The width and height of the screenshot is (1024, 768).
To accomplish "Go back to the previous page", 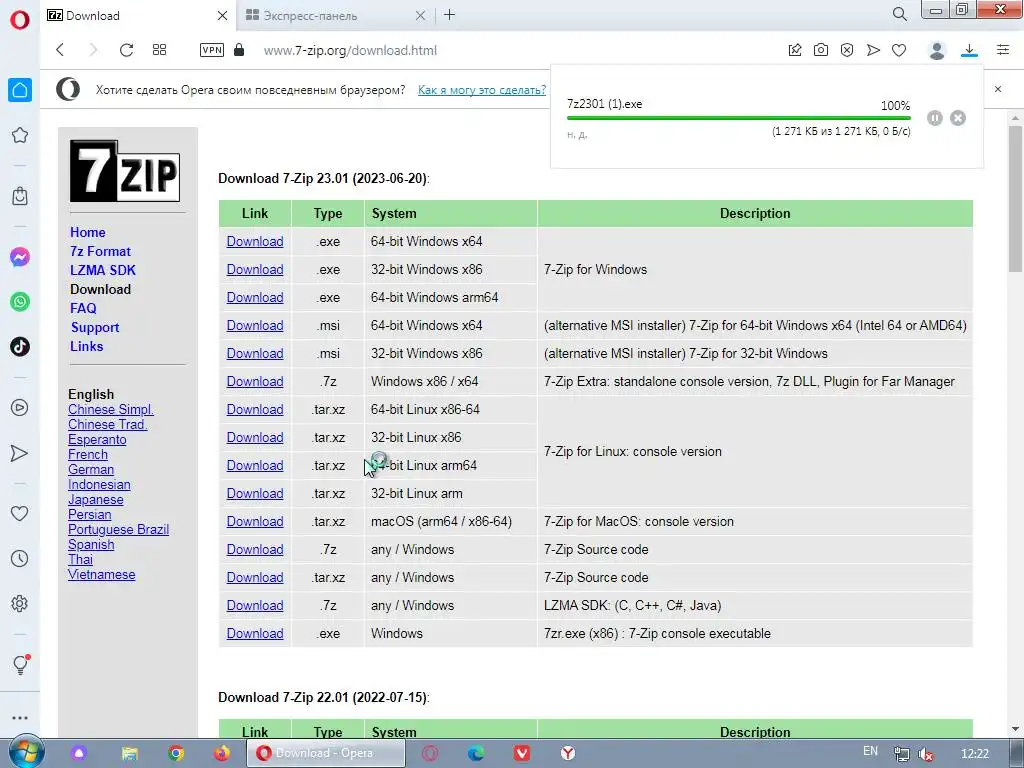I will tap(60, 50).
